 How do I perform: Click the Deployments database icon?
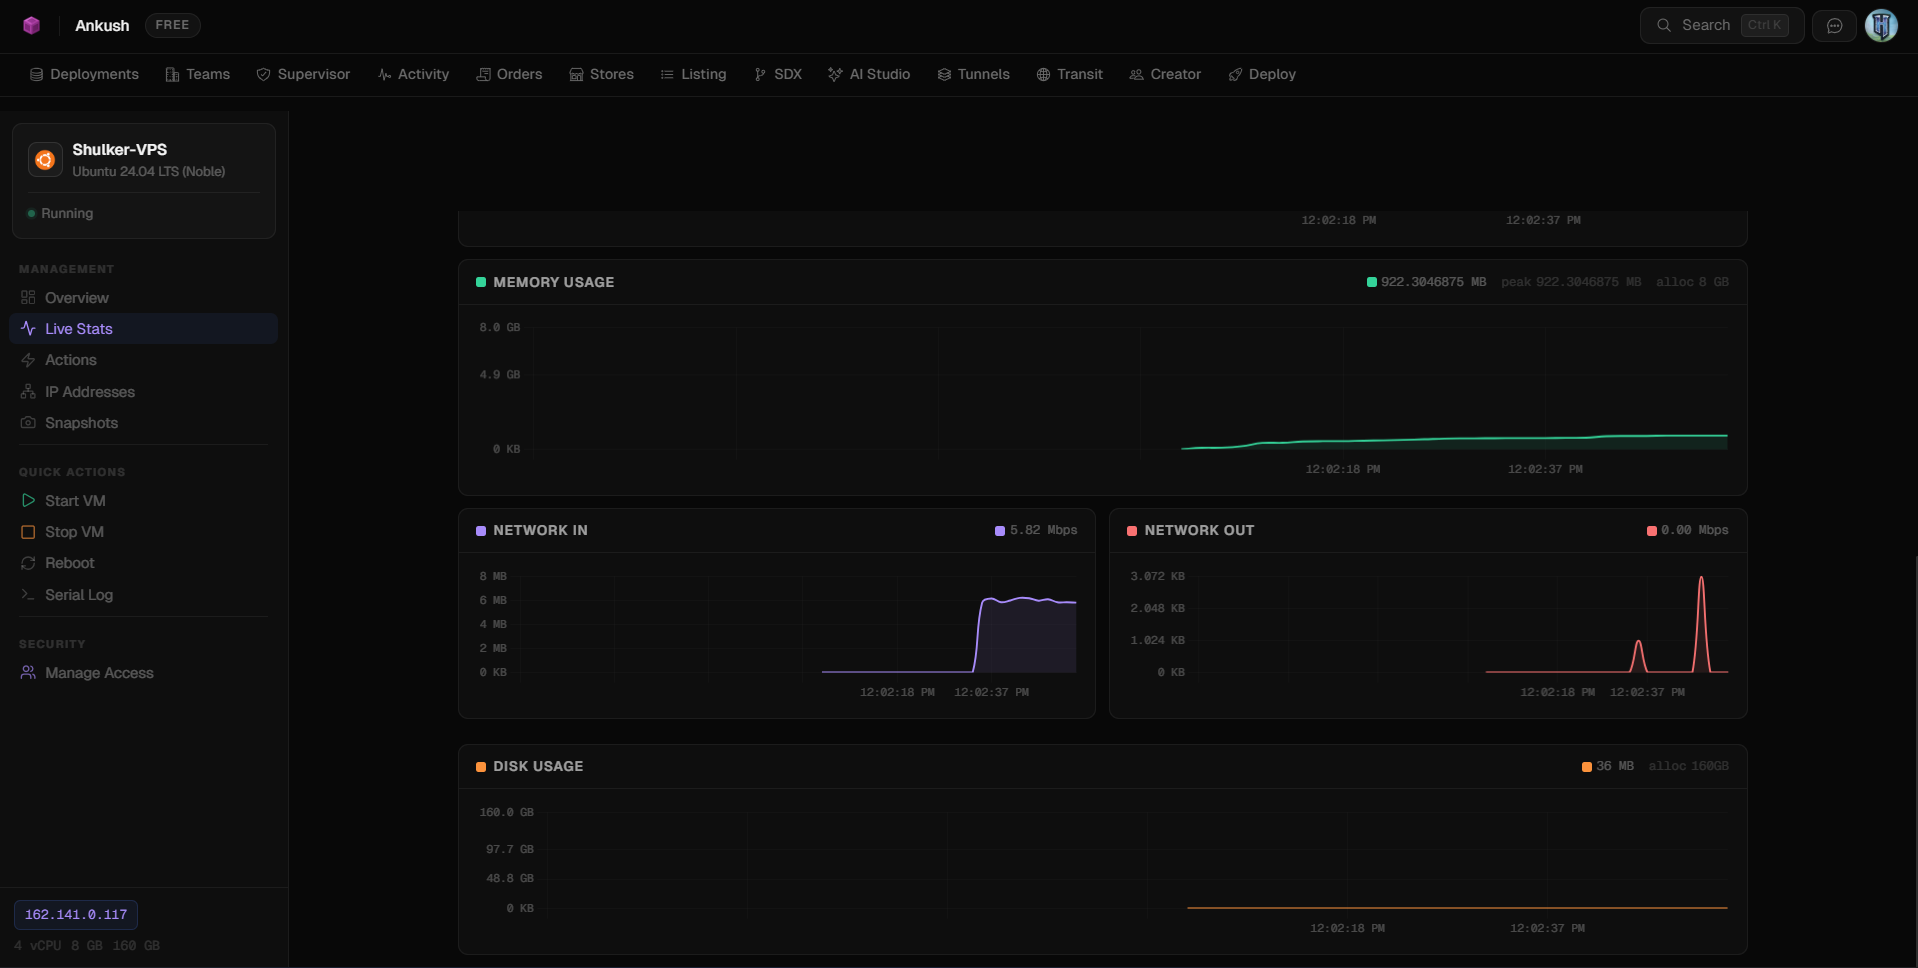36,75
